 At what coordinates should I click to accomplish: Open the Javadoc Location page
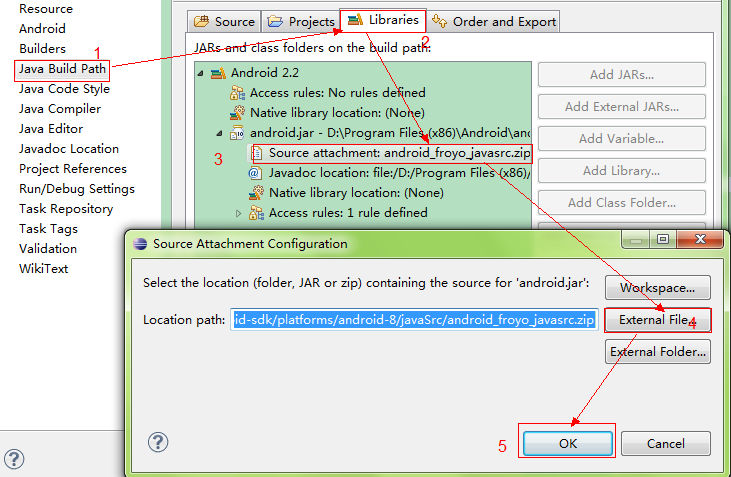tap(69, 149)
